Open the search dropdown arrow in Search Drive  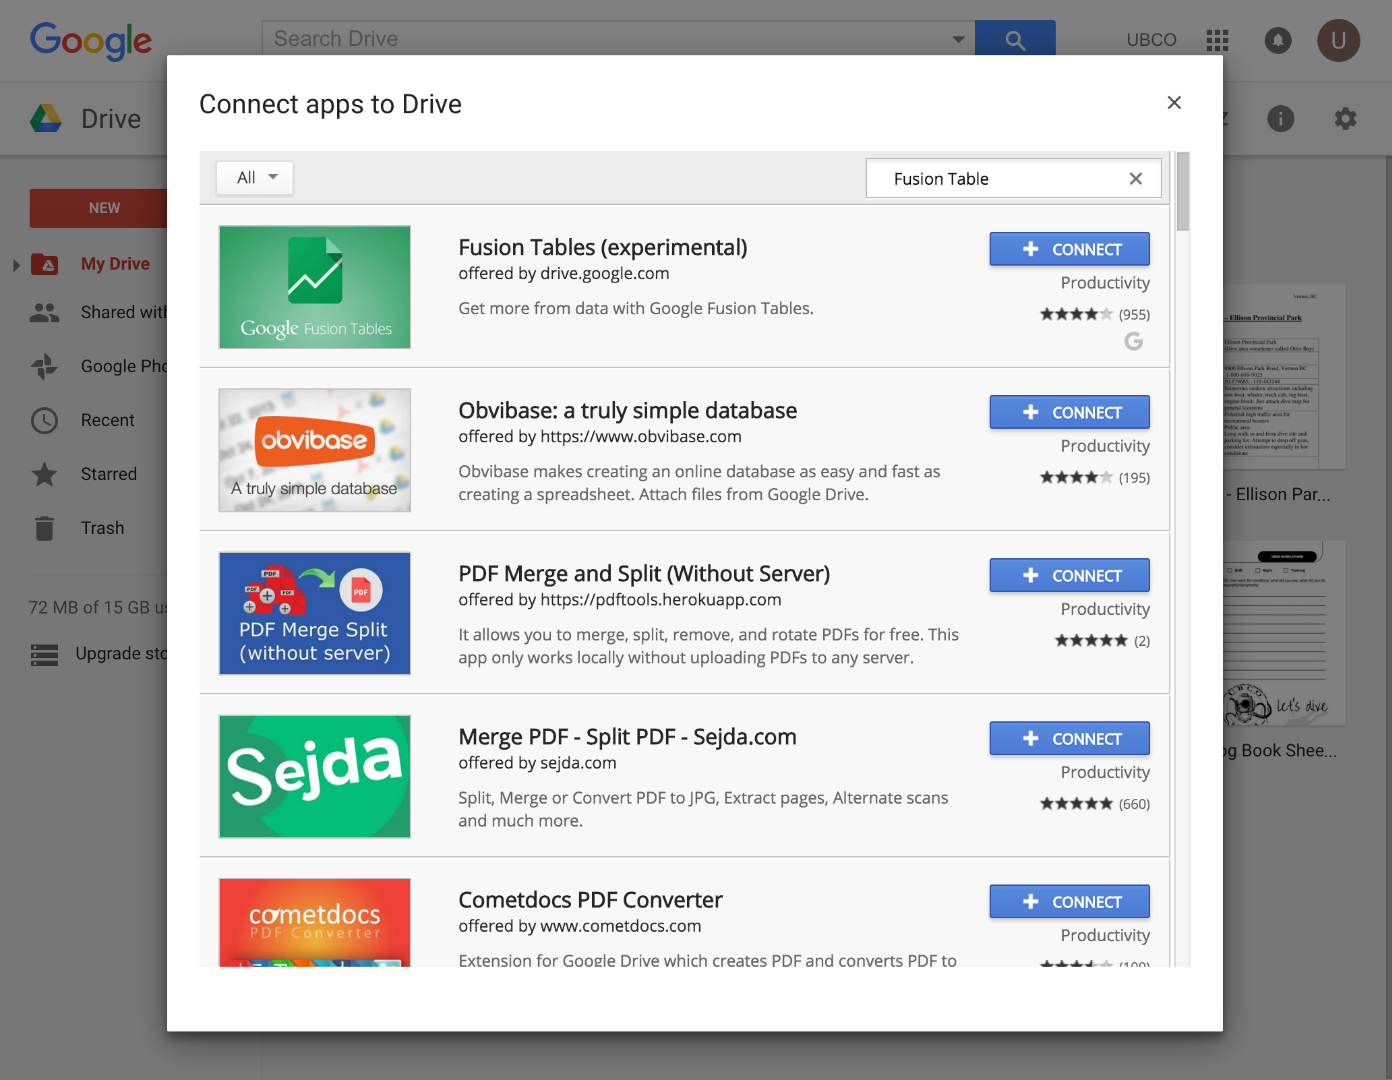click(x=958, y=38)
